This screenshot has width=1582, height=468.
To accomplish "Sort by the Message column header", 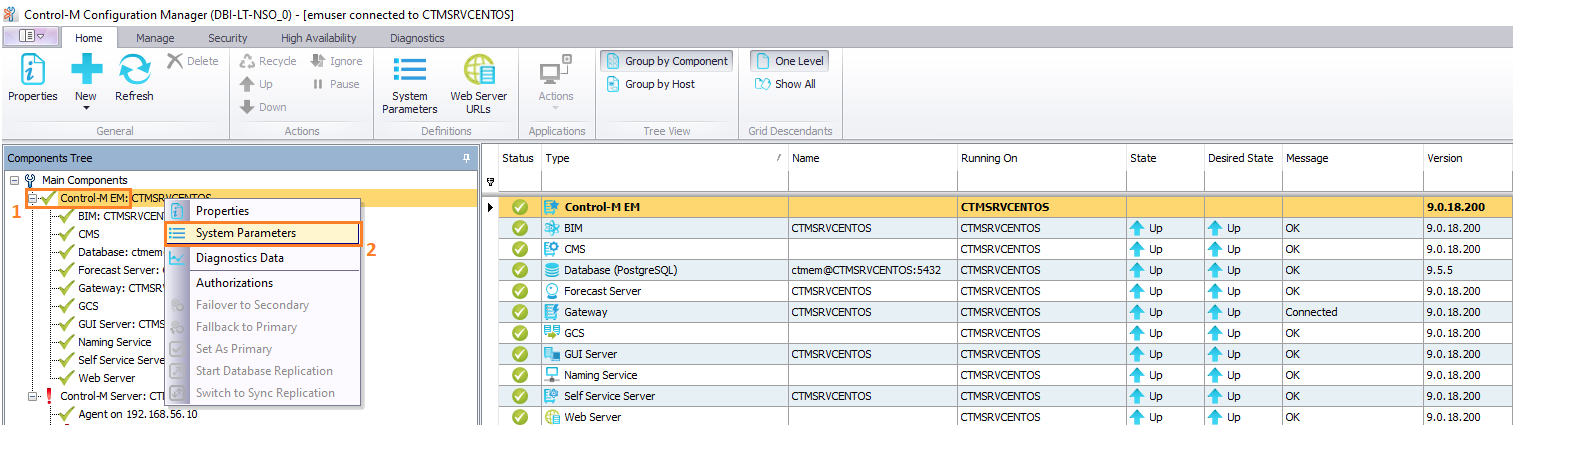I will 1352,158.
